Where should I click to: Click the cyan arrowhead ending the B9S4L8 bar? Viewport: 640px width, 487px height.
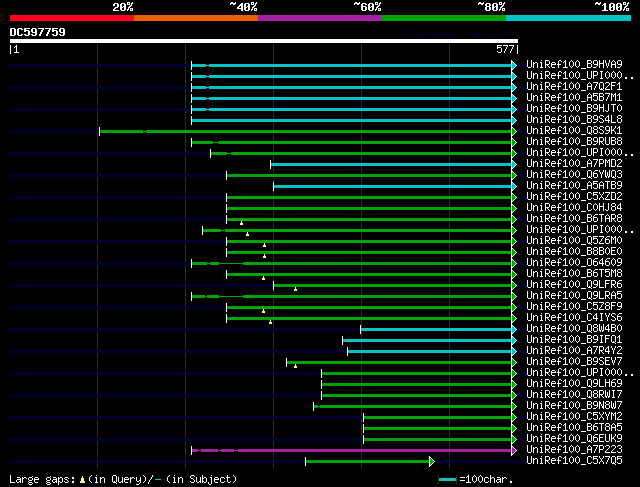click(514, 120)
